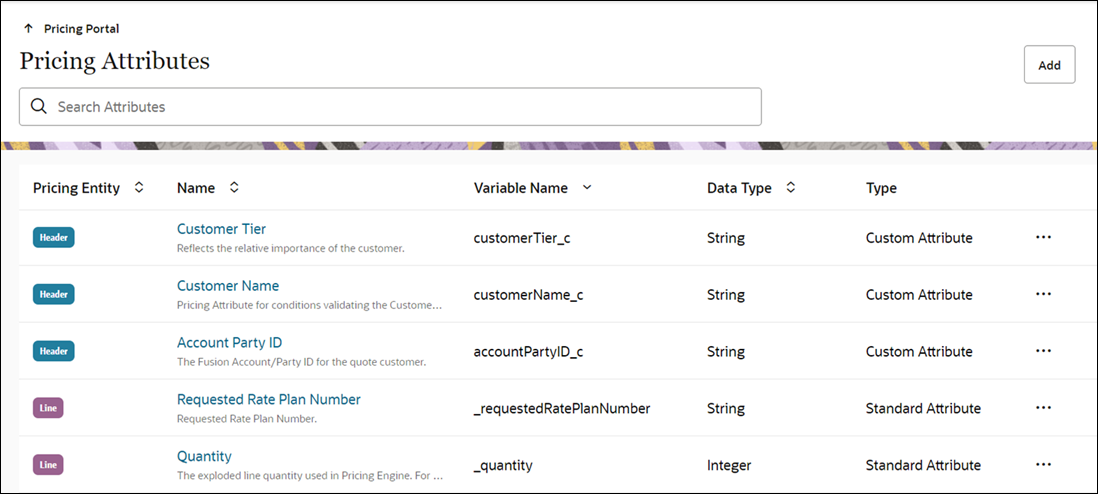Click the String data type for Customer Tier
Screen dimensions: 1098x494
(x=725, y=238)
